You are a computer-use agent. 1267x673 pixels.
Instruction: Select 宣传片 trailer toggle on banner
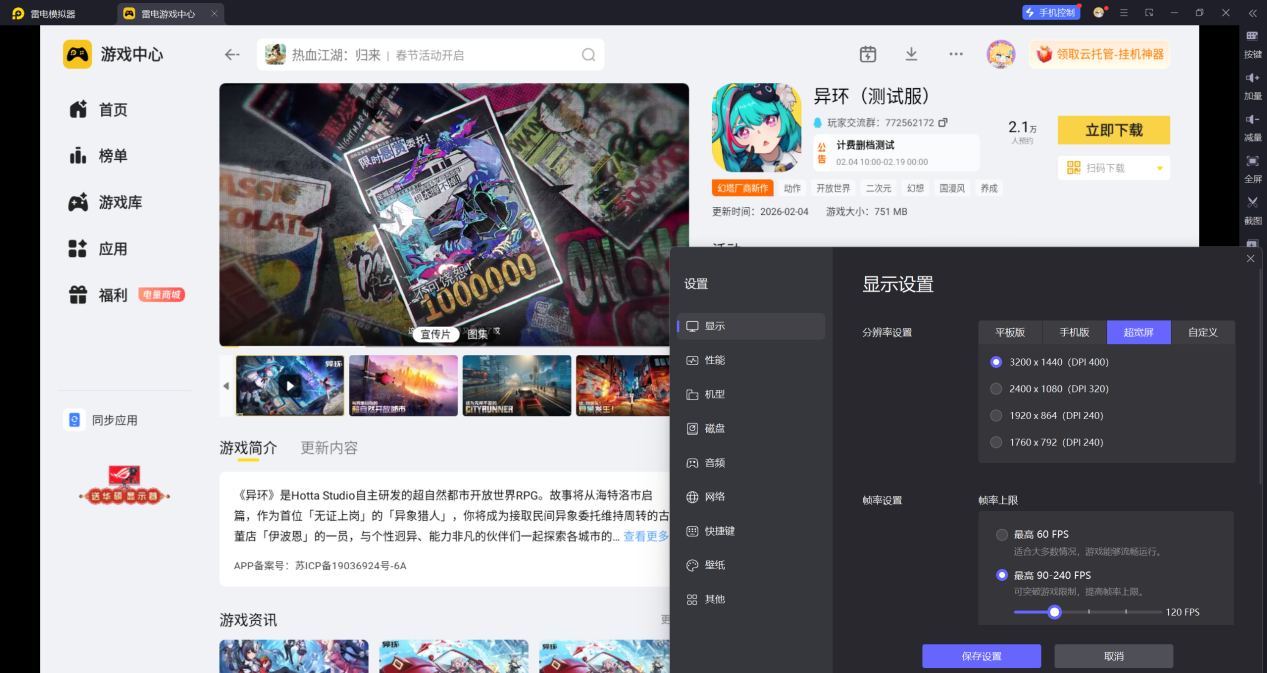click(x=435, y=334)
